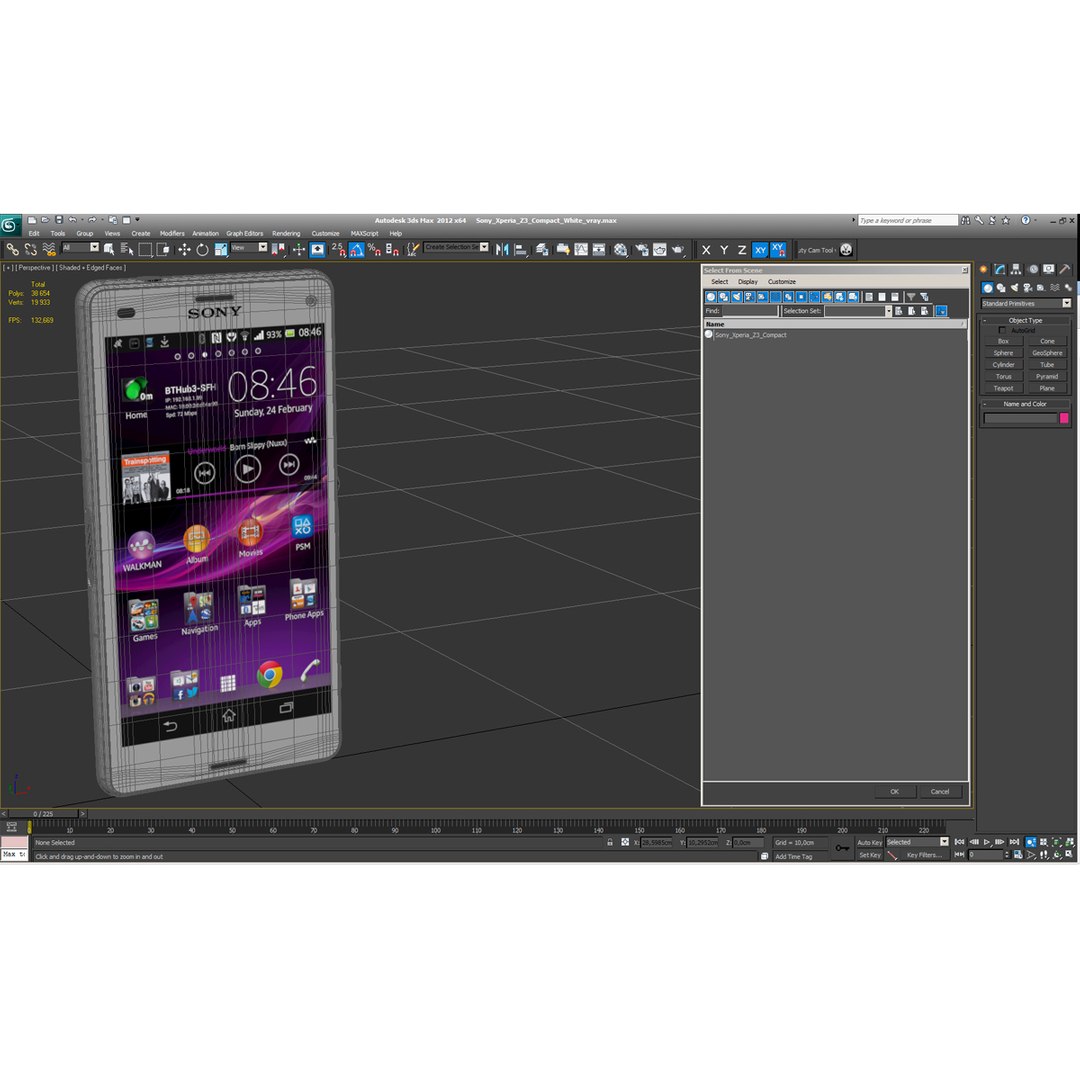Open the Modify command panel tab
This screenshot has width=1080, height=1080.
click(999, 269)
